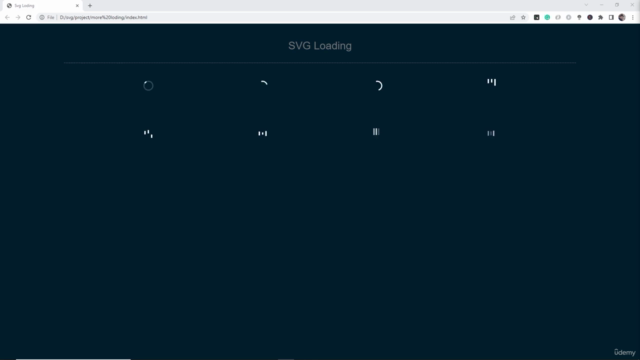Click the SVG Loading heading
This screenshot has width=640, height=360.
coord(320,46)
